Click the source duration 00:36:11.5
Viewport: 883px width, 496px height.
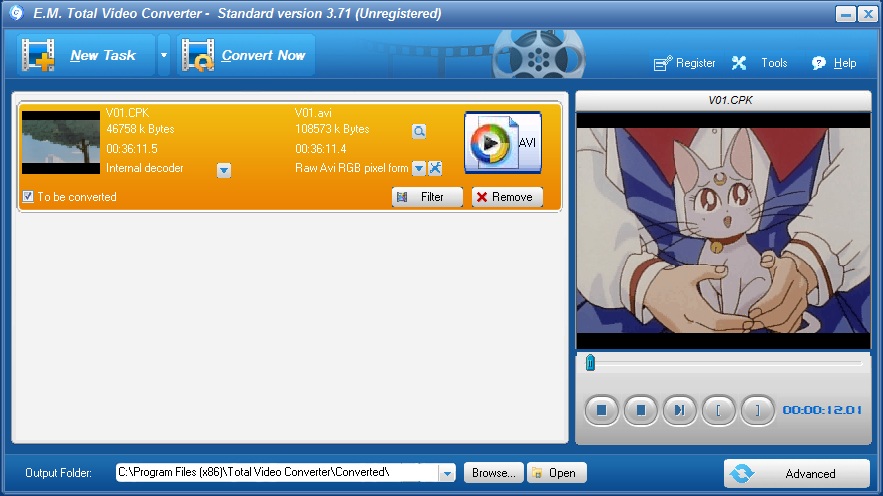point(132,149)
